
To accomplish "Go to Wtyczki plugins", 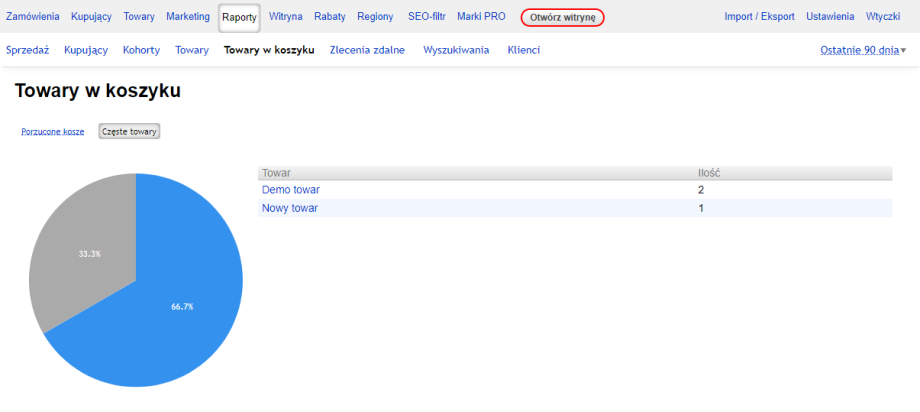I will [883, 17].
